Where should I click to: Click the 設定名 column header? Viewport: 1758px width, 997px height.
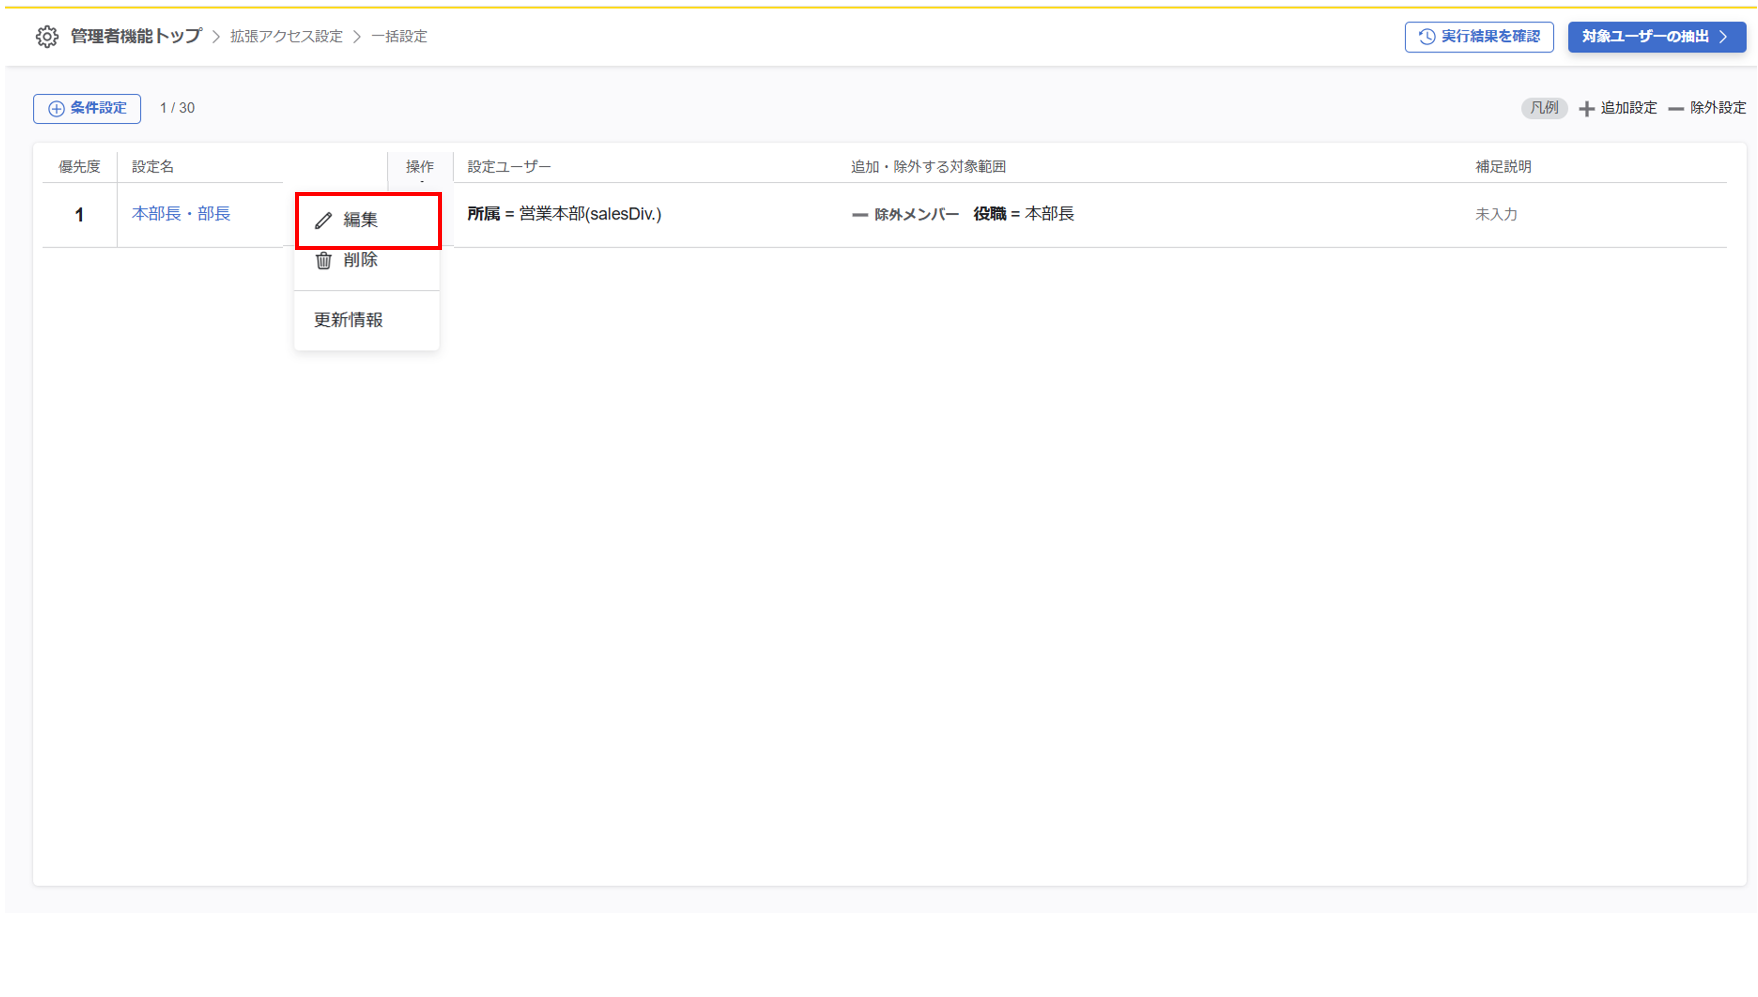(x=153, y=167)
